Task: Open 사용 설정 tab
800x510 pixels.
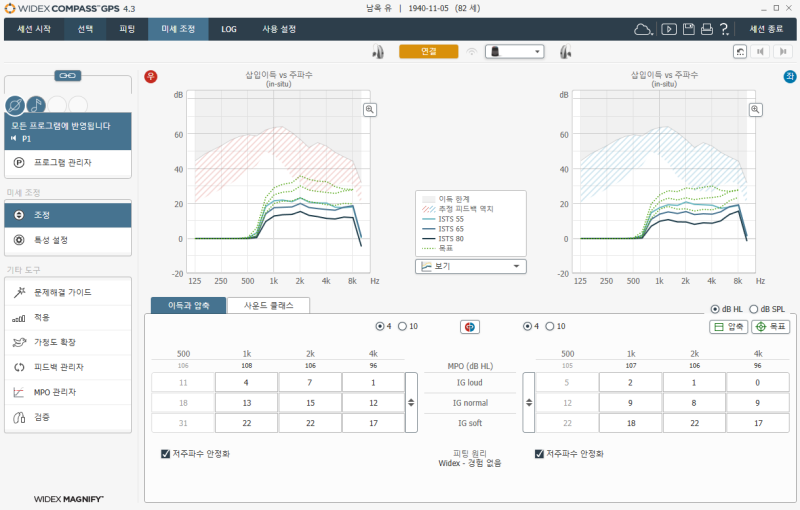Action: (x=279, y=29)
